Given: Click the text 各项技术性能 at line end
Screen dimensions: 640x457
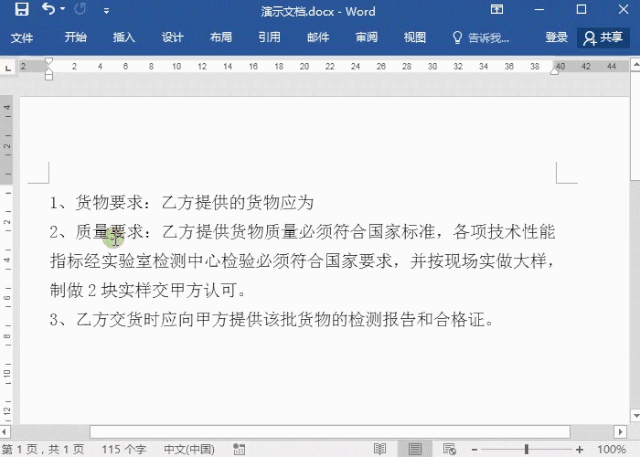Looking at the screenshot, I should click(x=504, y=232).
